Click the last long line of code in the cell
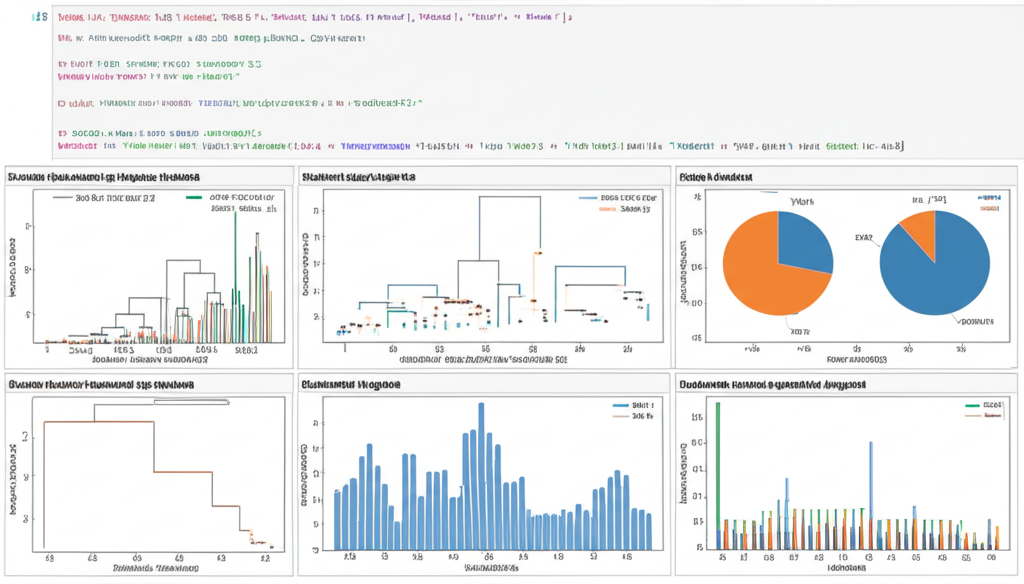 coord(480,146)
